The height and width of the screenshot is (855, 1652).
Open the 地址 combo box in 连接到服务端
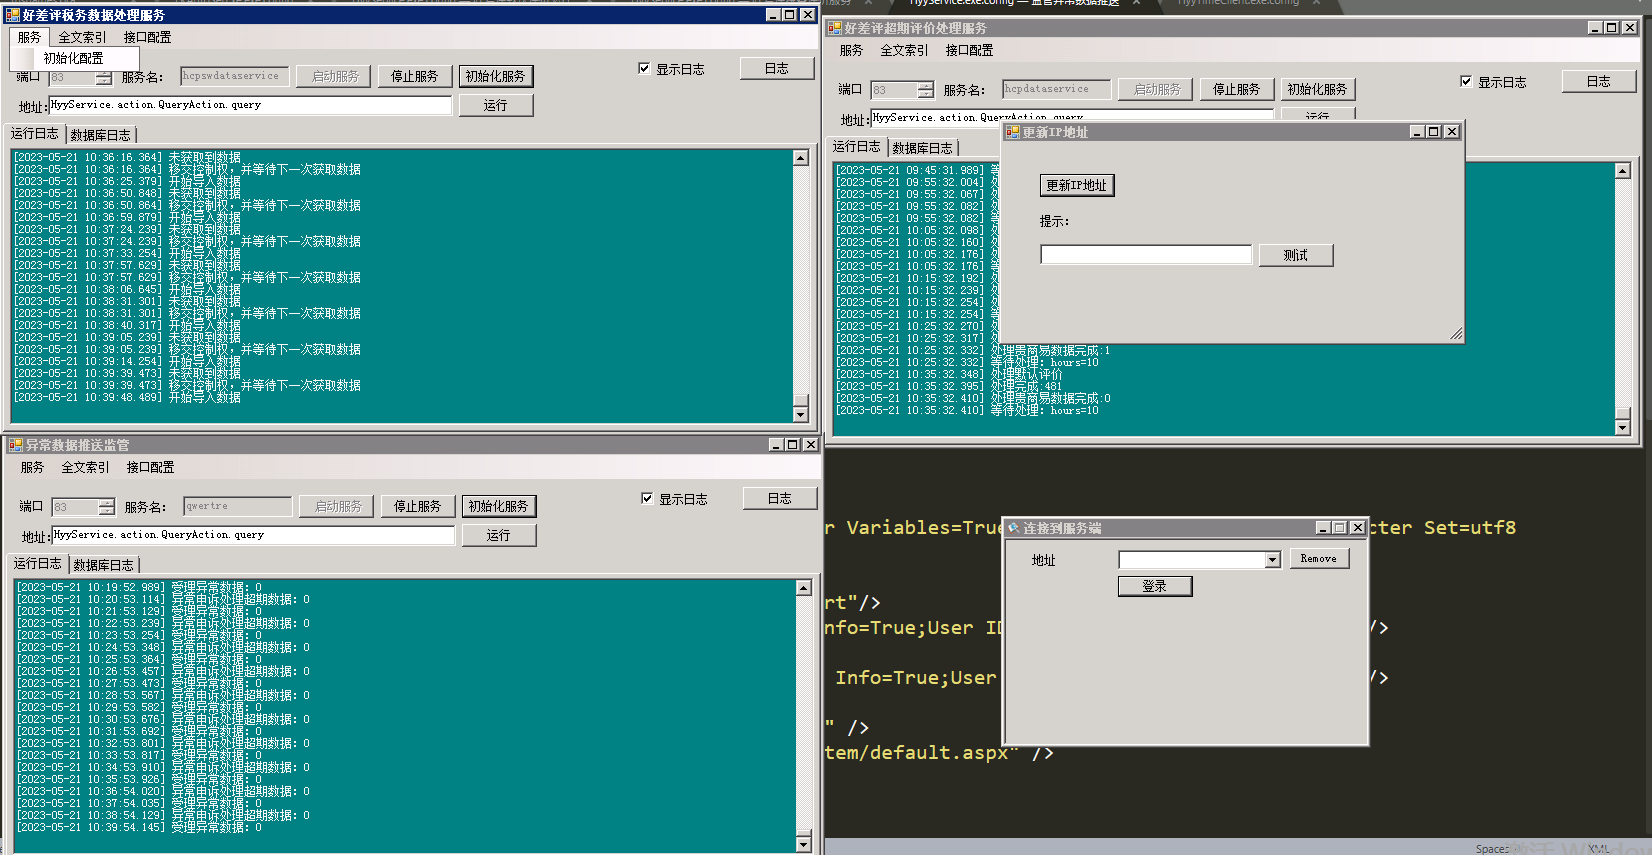tap(1272, 560)
